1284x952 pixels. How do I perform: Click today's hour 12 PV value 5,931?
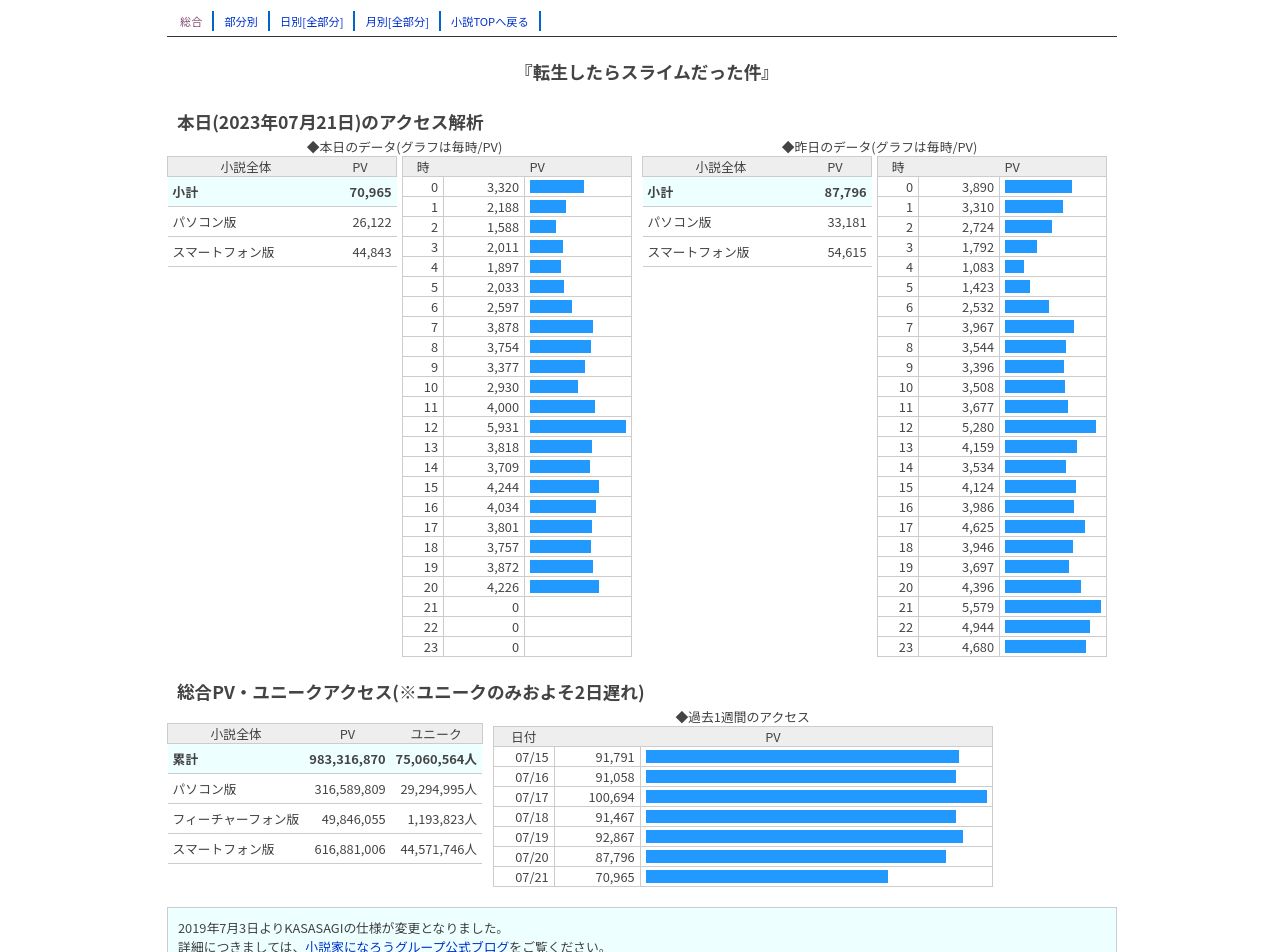[x=503, y=427]
